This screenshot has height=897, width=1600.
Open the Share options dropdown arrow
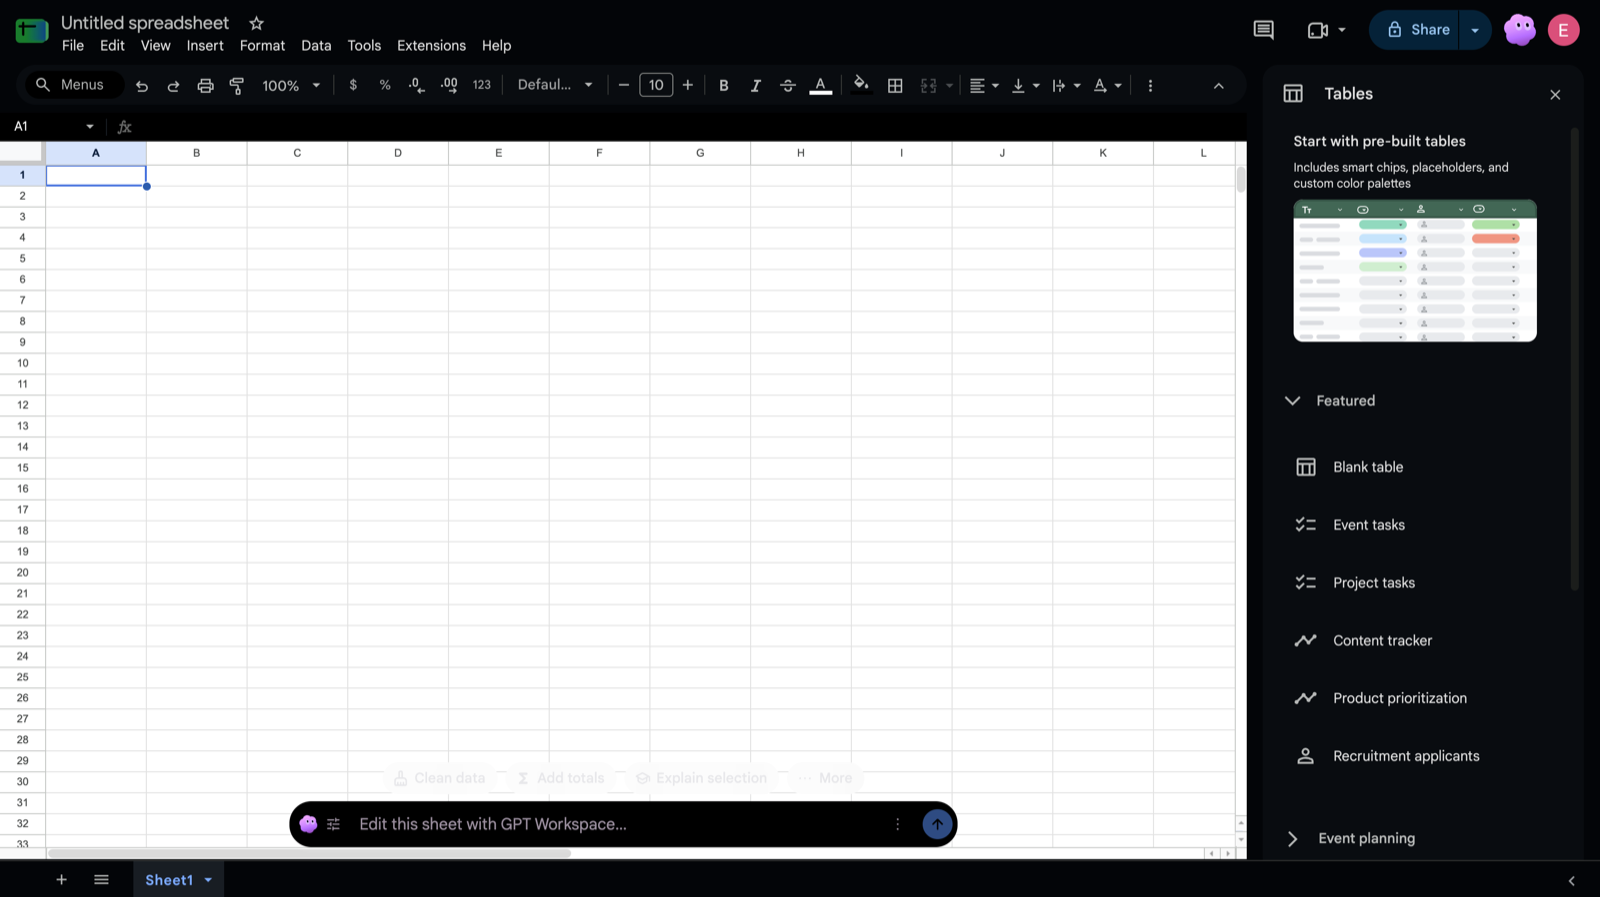pos(1475,30)
